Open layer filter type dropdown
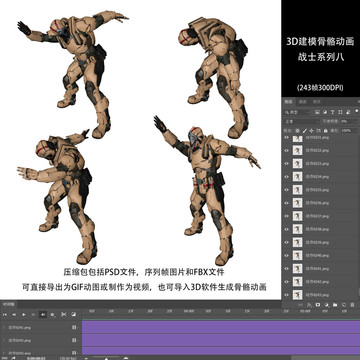 point(297,112)
